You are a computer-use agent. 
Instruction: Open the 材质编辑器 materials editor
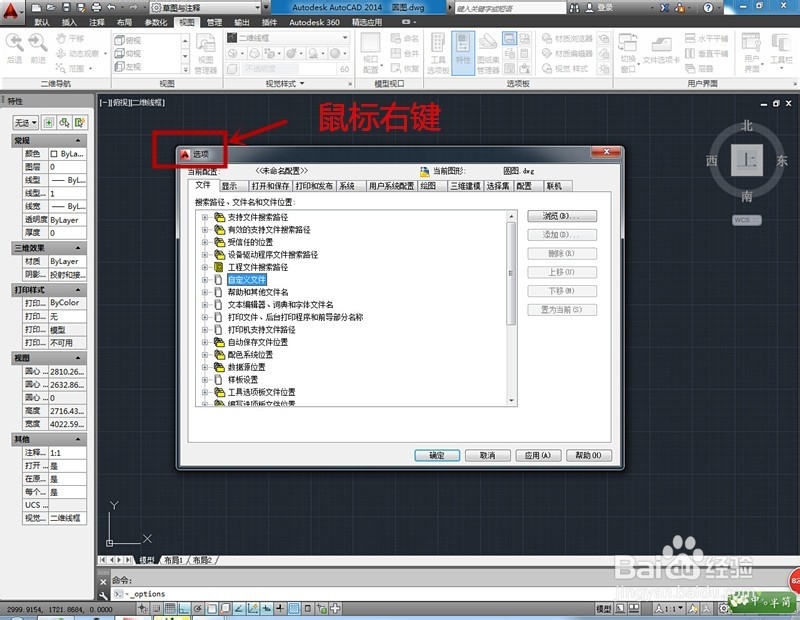566,54
